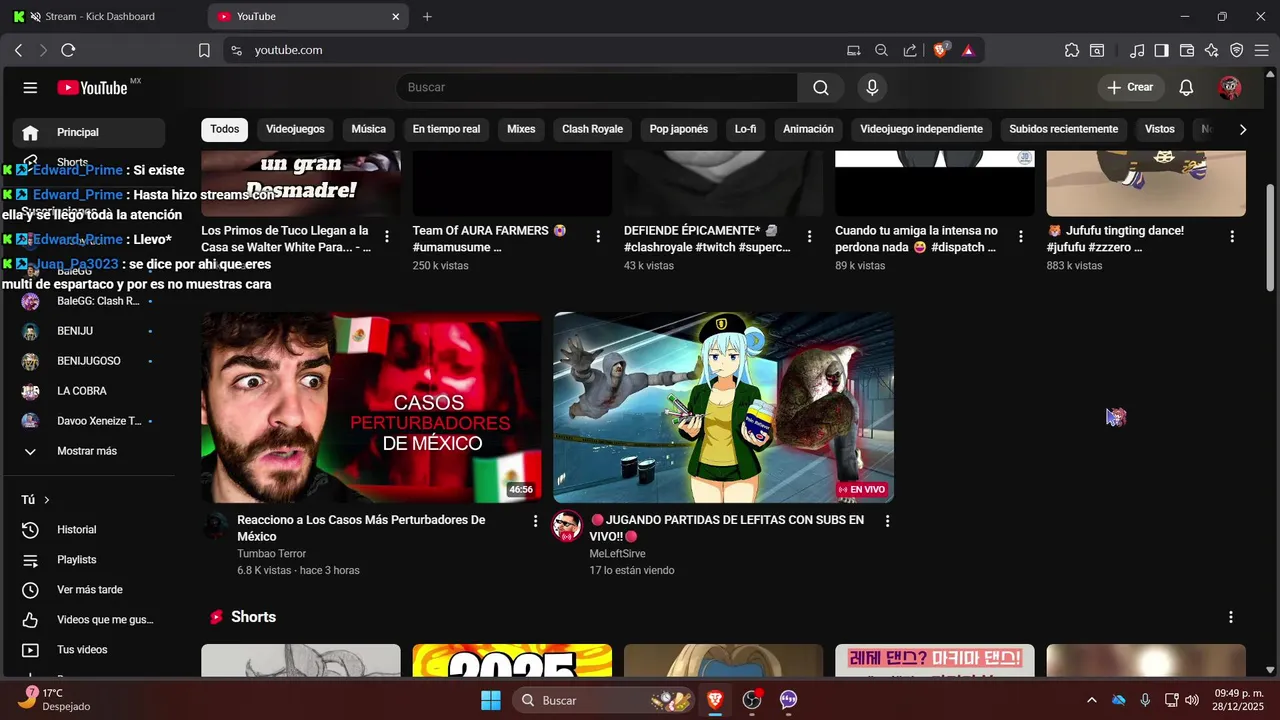Open more options for Tumbao Terror video
This screenshot has width=1280, height=720.
pos(535,521)
